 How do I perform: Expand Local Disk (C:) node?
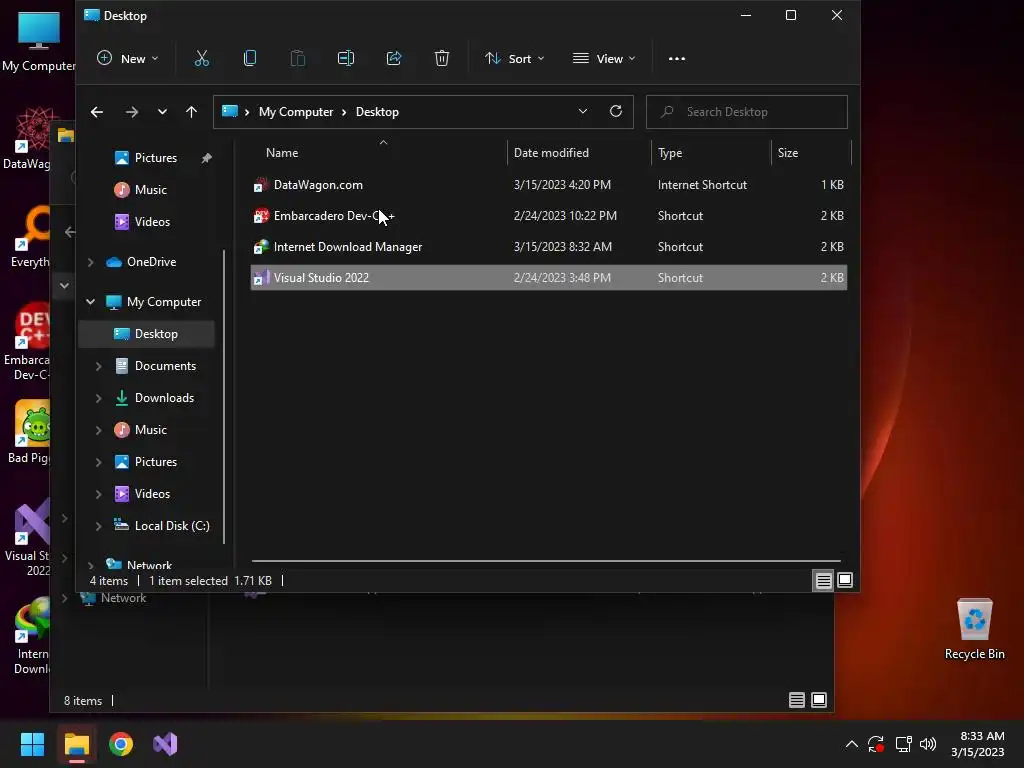coord(99,526)
